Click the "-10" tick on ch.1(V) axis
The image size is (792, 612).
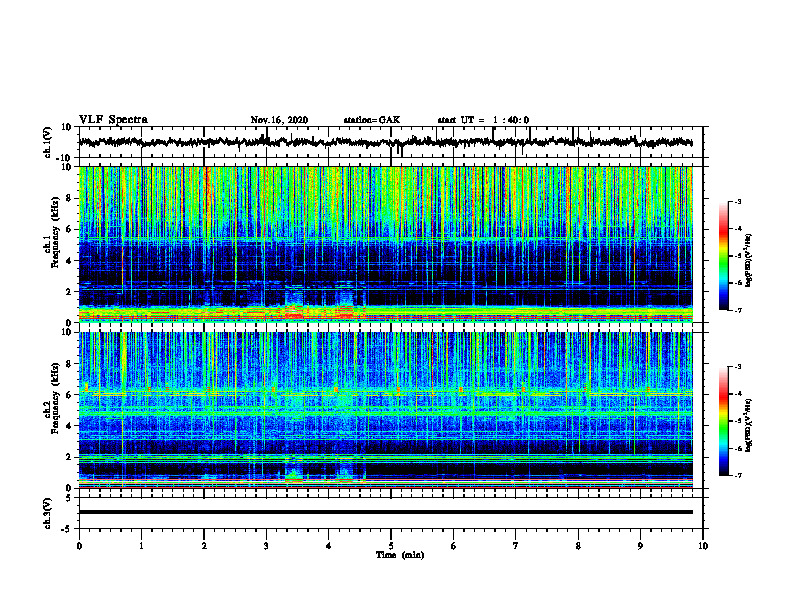coord(65,158)
